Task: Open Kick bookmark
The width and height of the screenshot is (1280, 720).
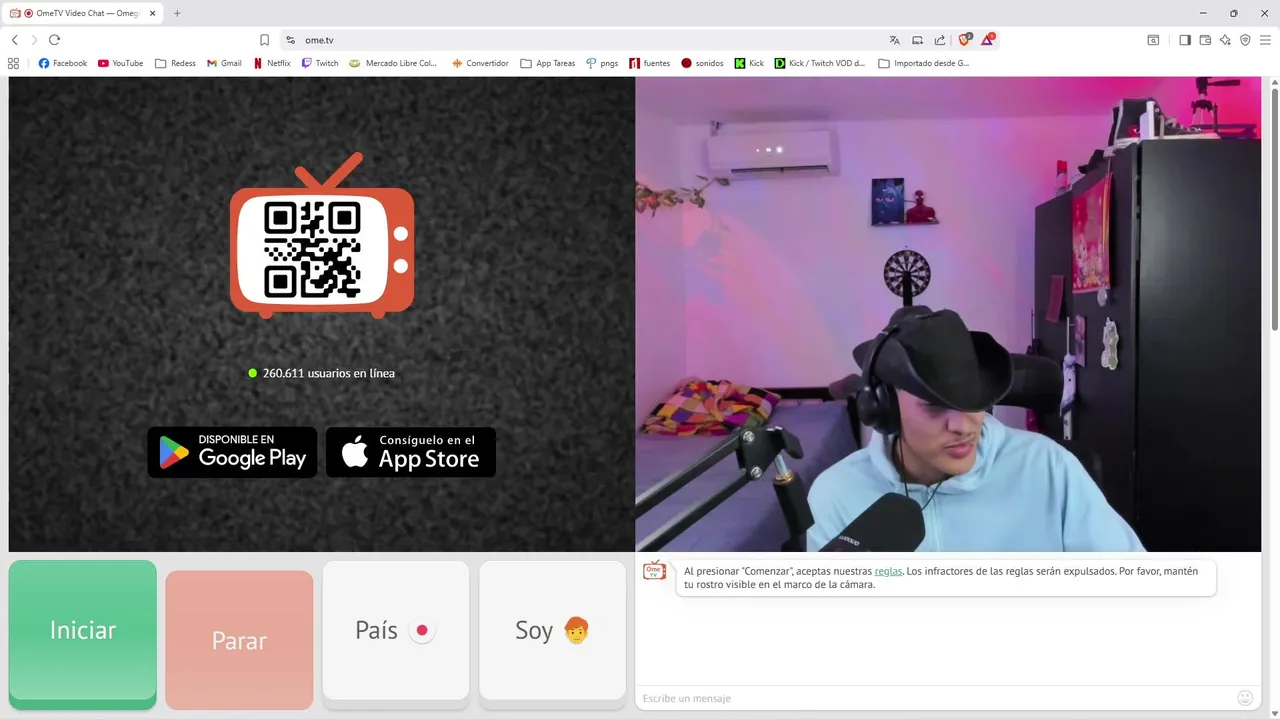Action: click(x=749, y=63)
